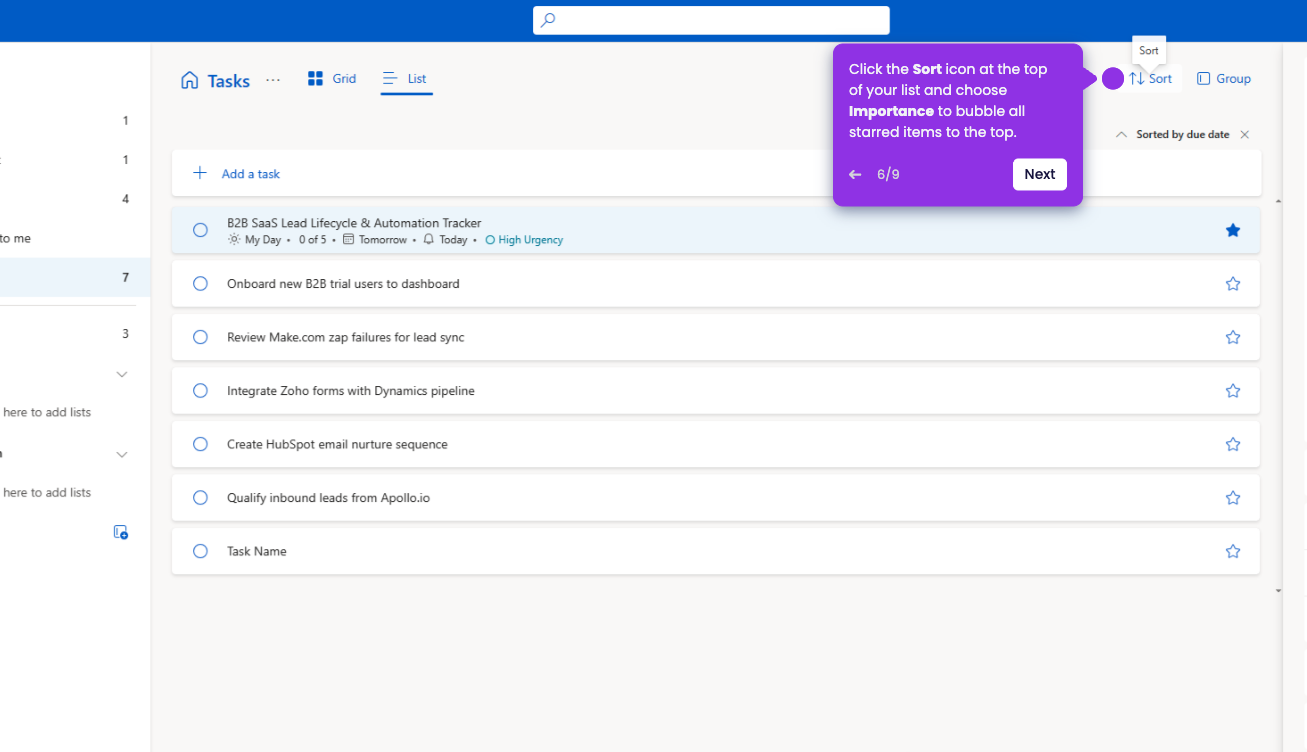This screenshot has width=1307, height=752.
Task: Select the Integrate Zoho forms with Dynamics pipeline title
Action: point(351,391)
